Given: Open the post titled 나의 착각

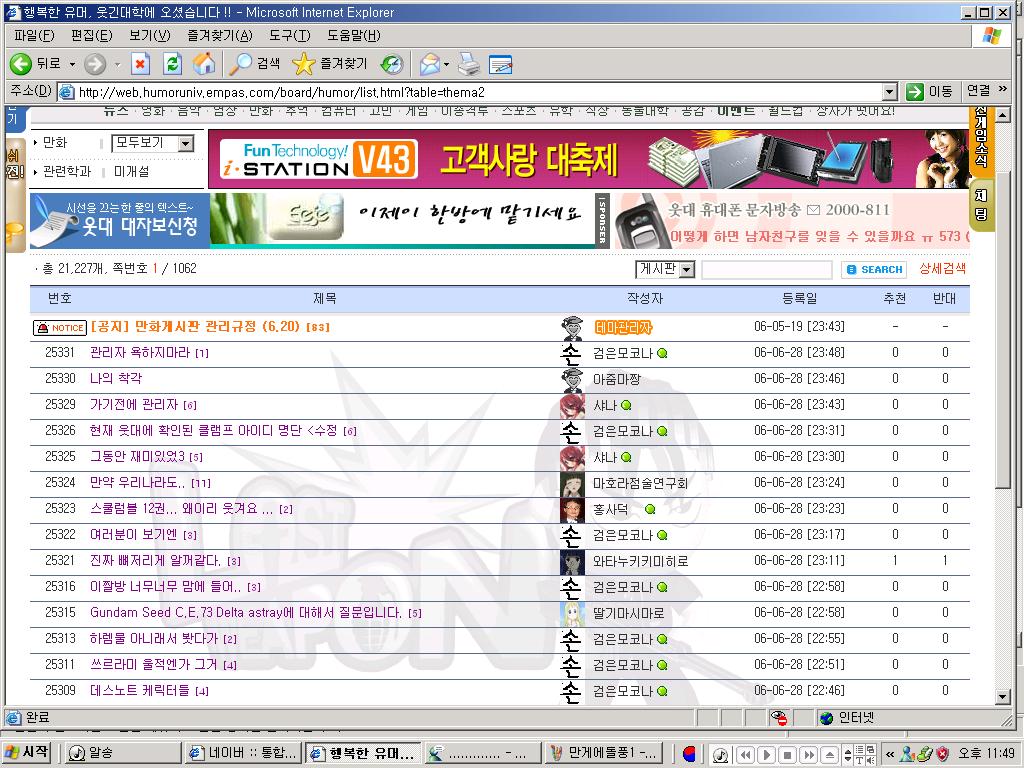Looking at the screenshot, I should click(x=116, y=379).
